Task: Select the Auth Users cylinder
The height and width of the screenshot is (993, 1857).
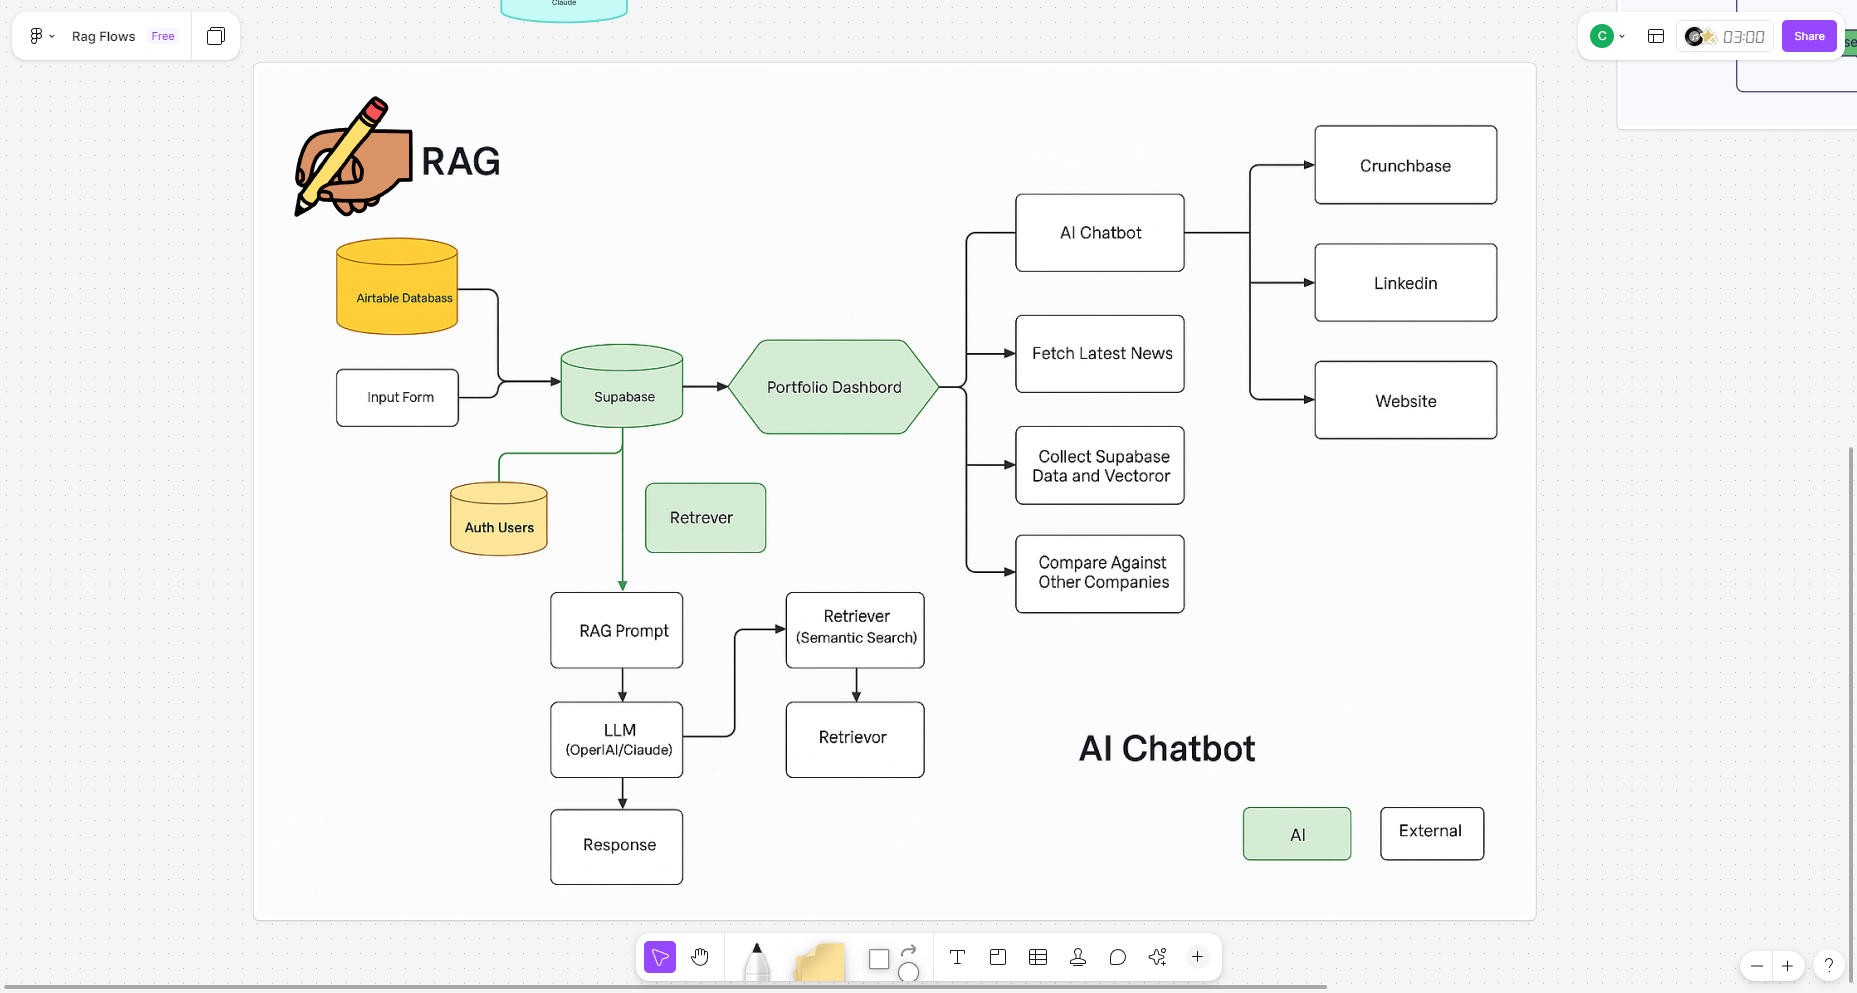Action: (499, 519)
